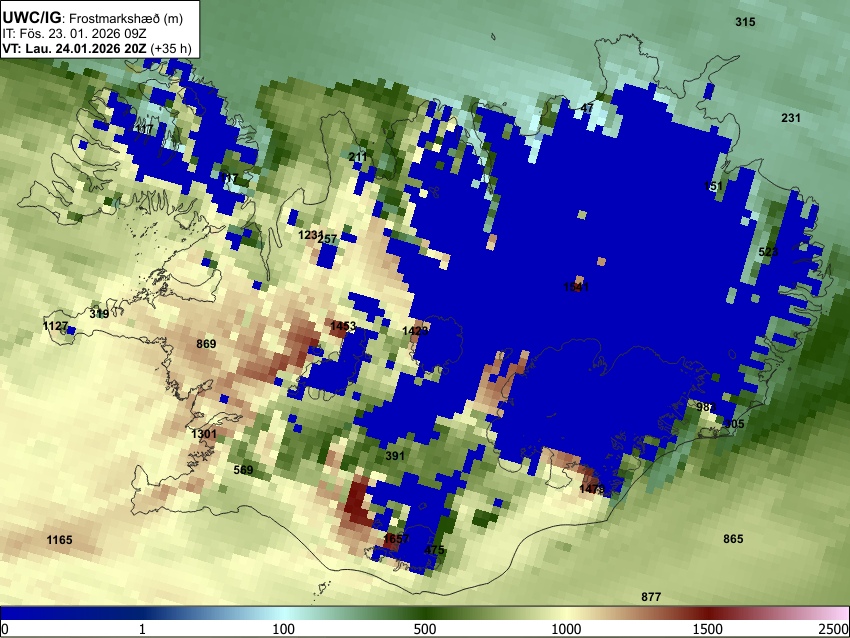Click map value 257 next to 1231
This screenshot has height=638, width=850.
click(328, 239)
